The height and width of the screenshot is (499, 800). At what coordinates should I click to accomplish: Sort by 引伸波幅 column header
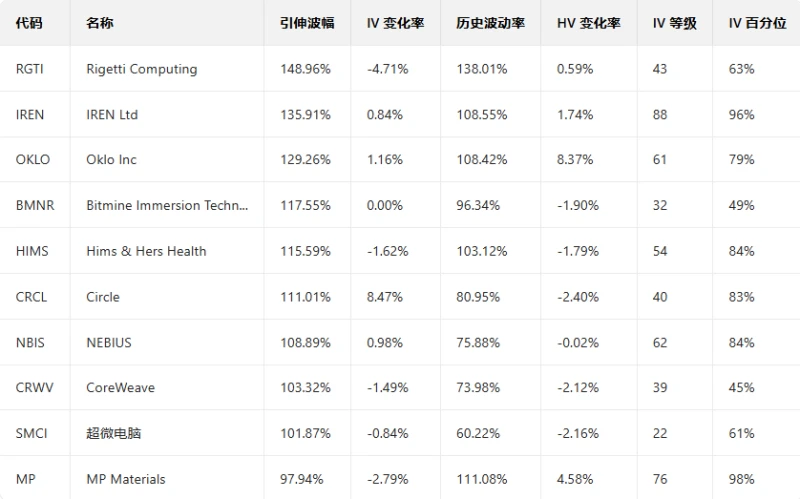307,23
